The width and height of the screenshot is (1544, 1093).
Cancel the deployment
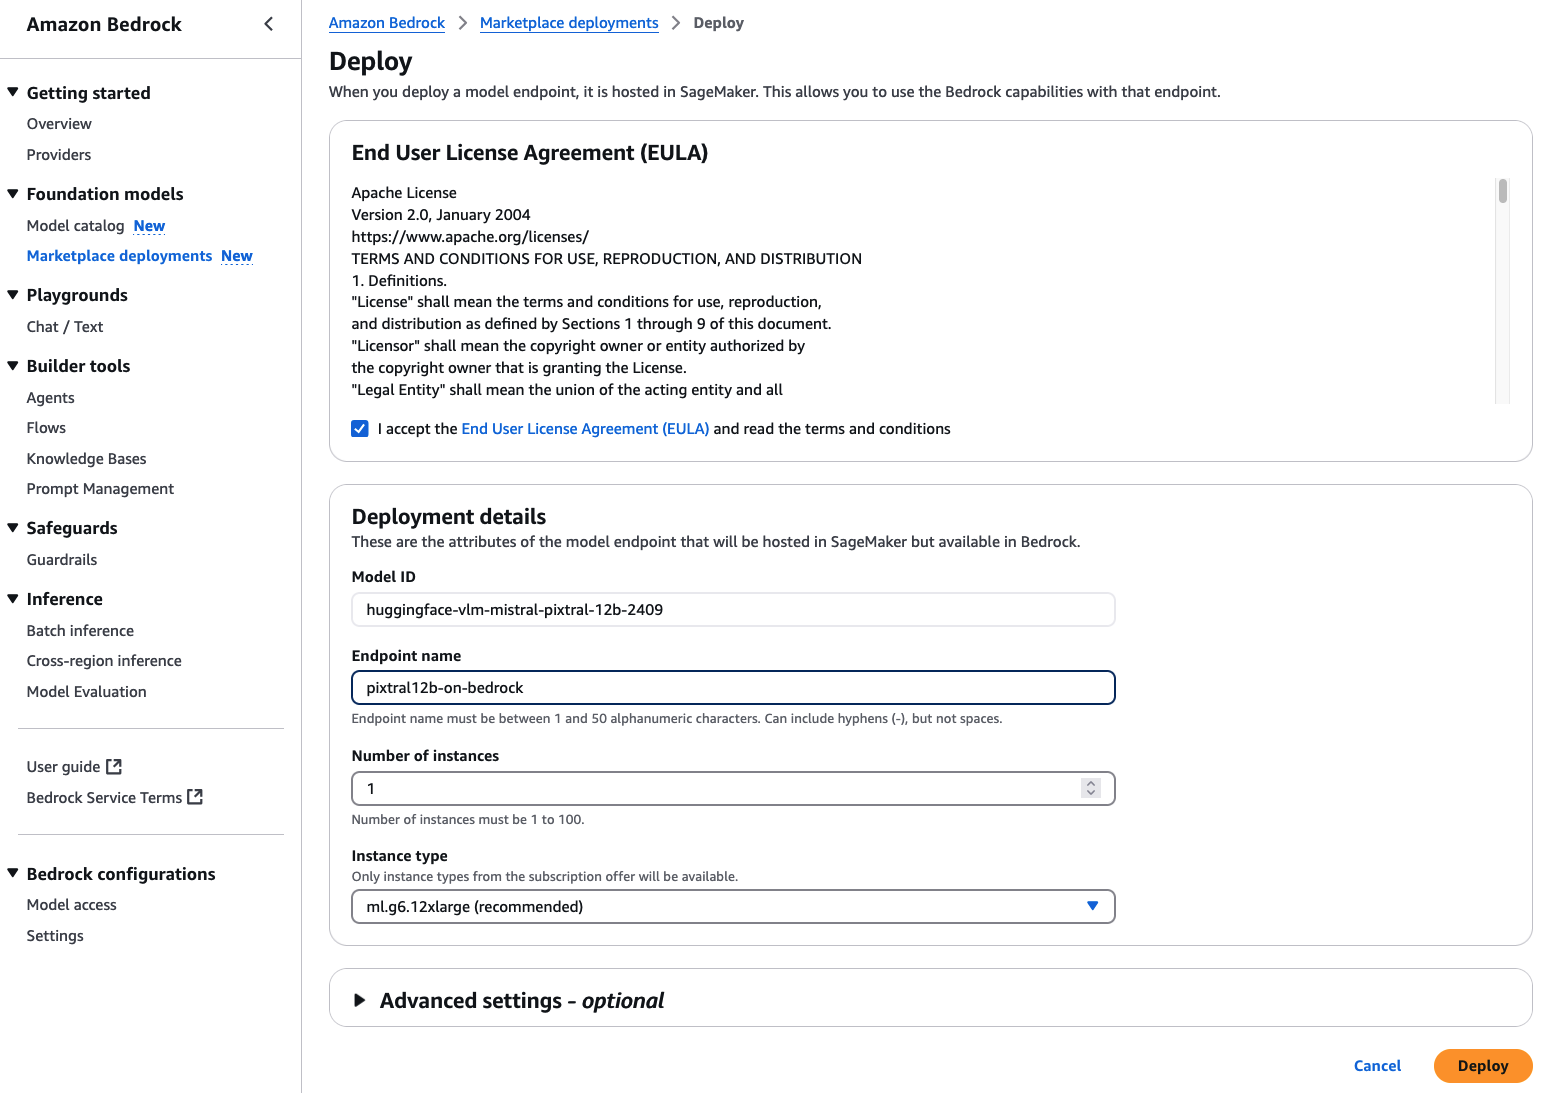pyautogui.click(x=1377, y=1066)
